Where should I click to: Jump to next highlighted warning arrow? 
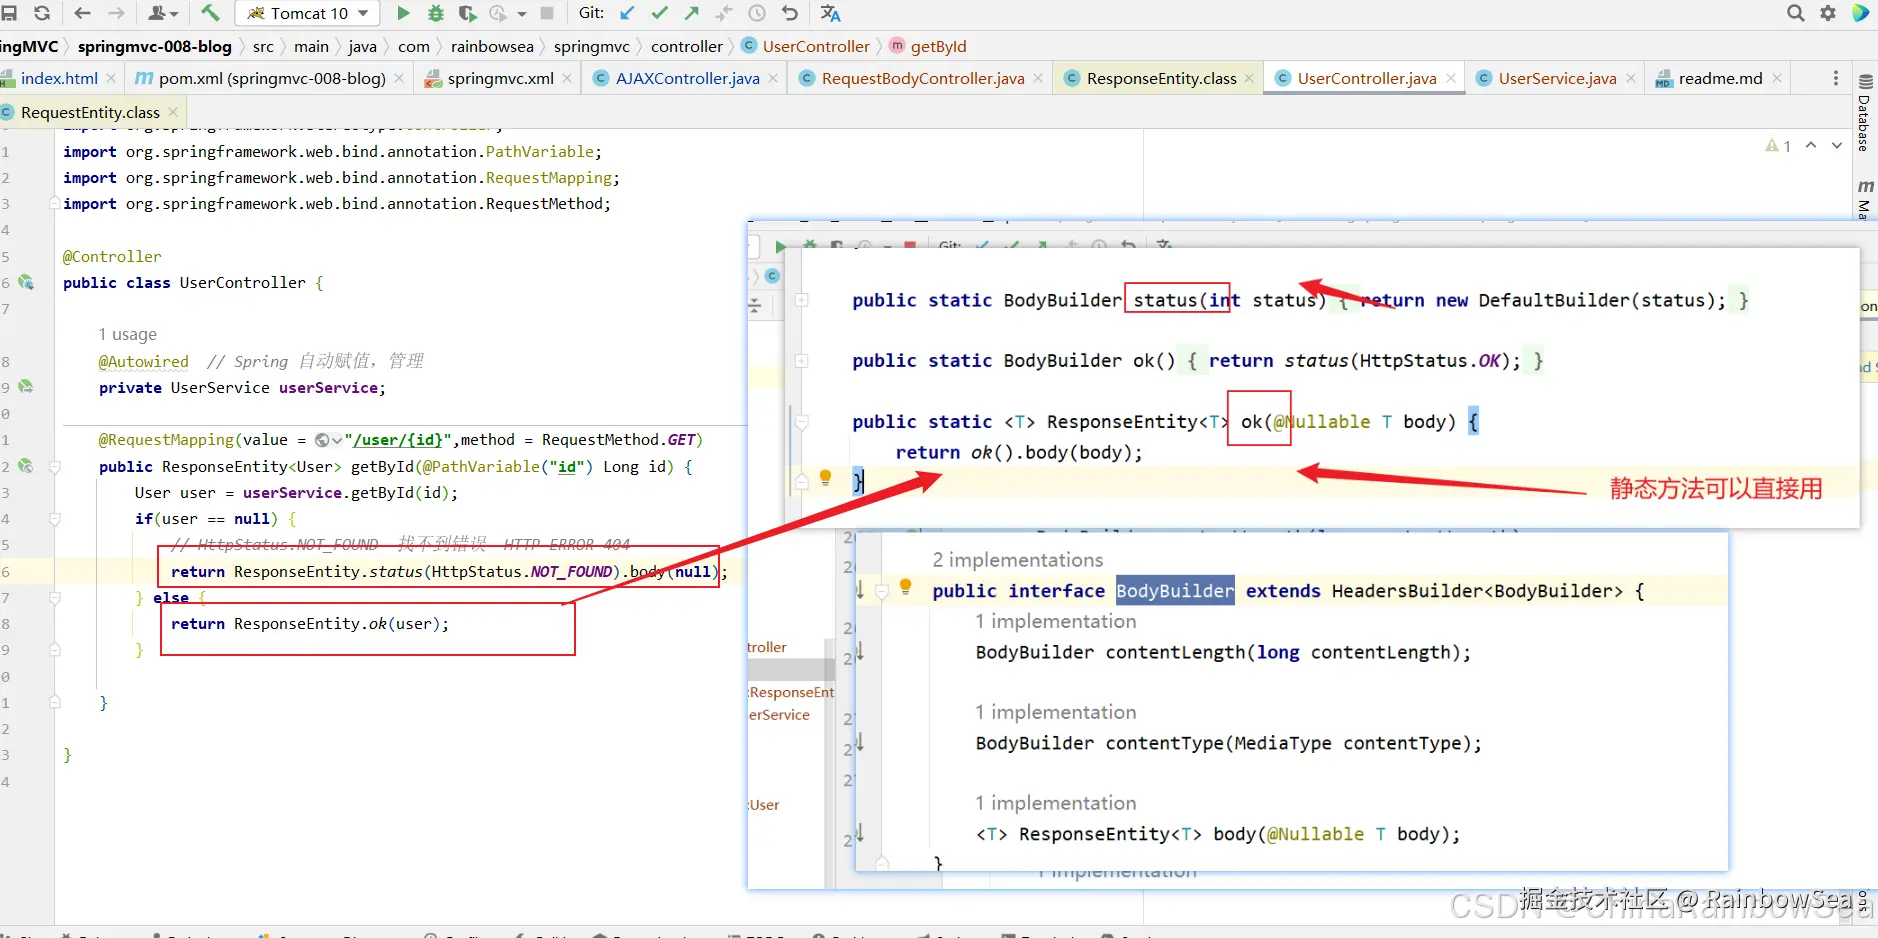1837,146
